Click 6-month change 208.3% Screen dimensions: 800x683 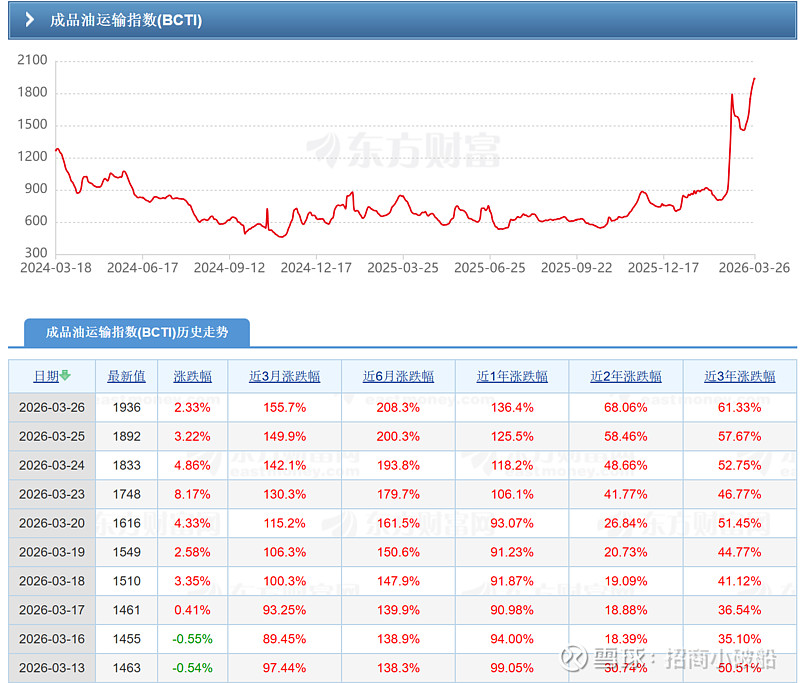pos(398,408)
